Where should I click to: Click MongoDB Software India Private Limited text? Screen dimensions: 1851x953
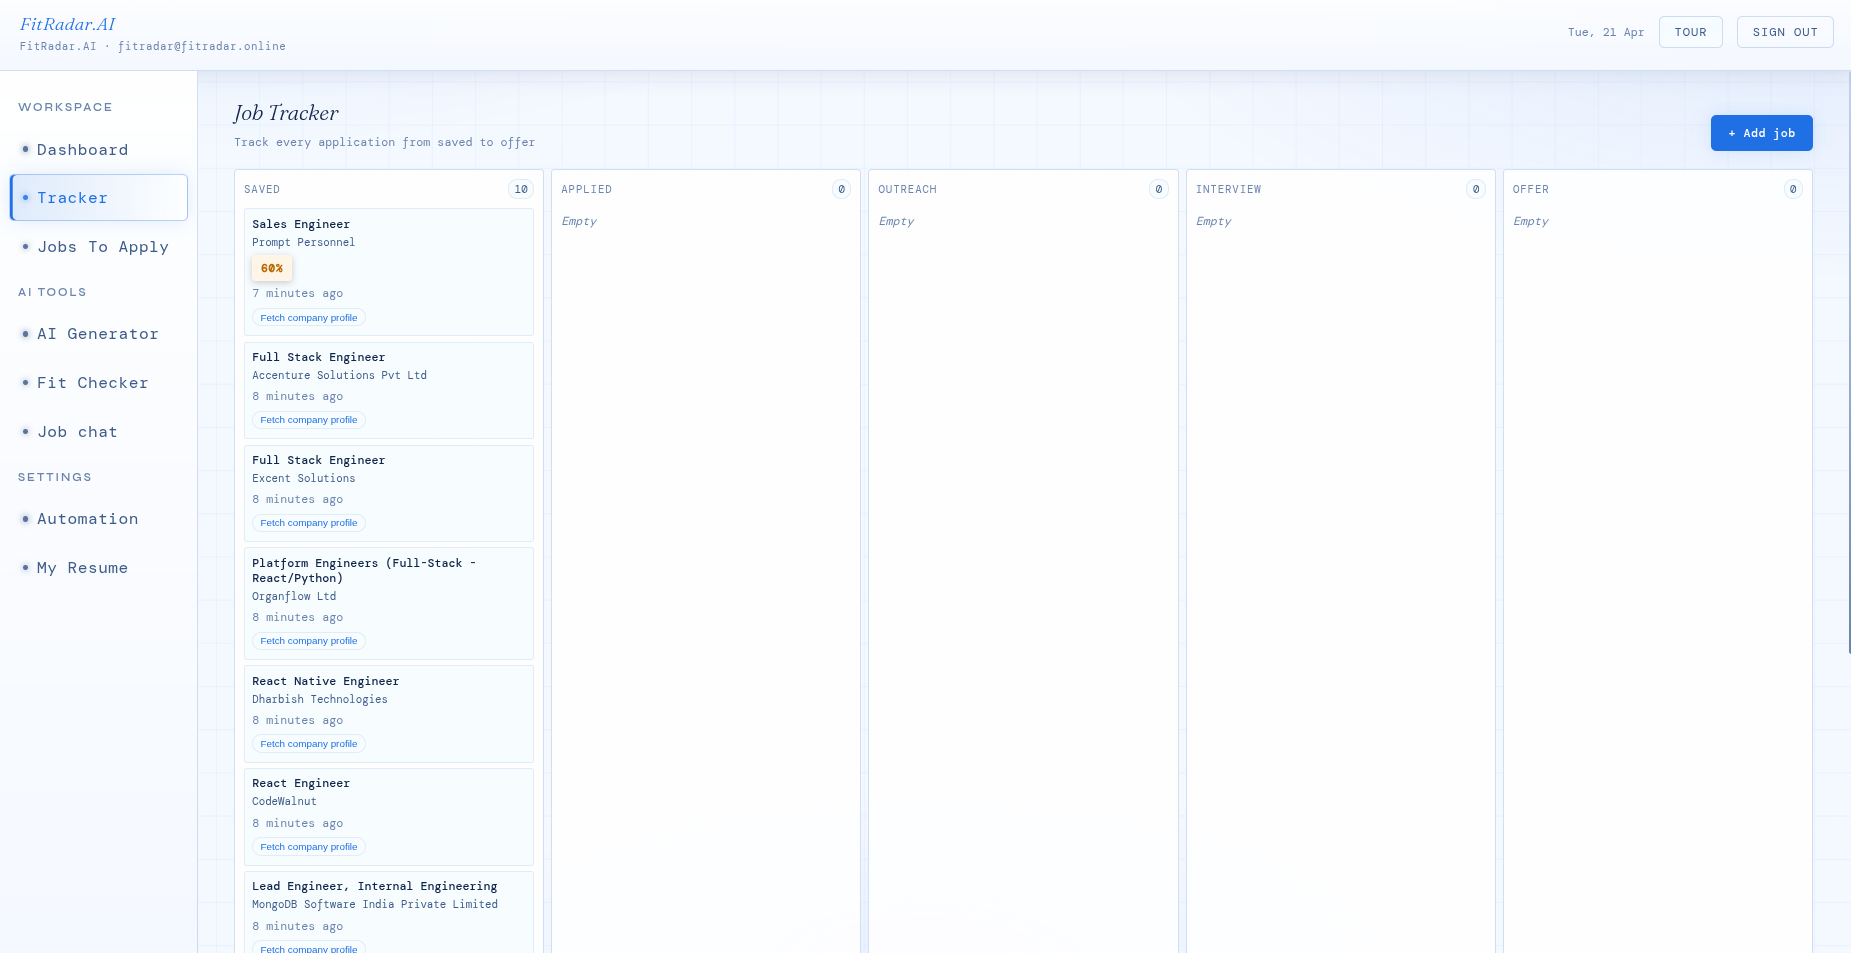click(375, 904)
